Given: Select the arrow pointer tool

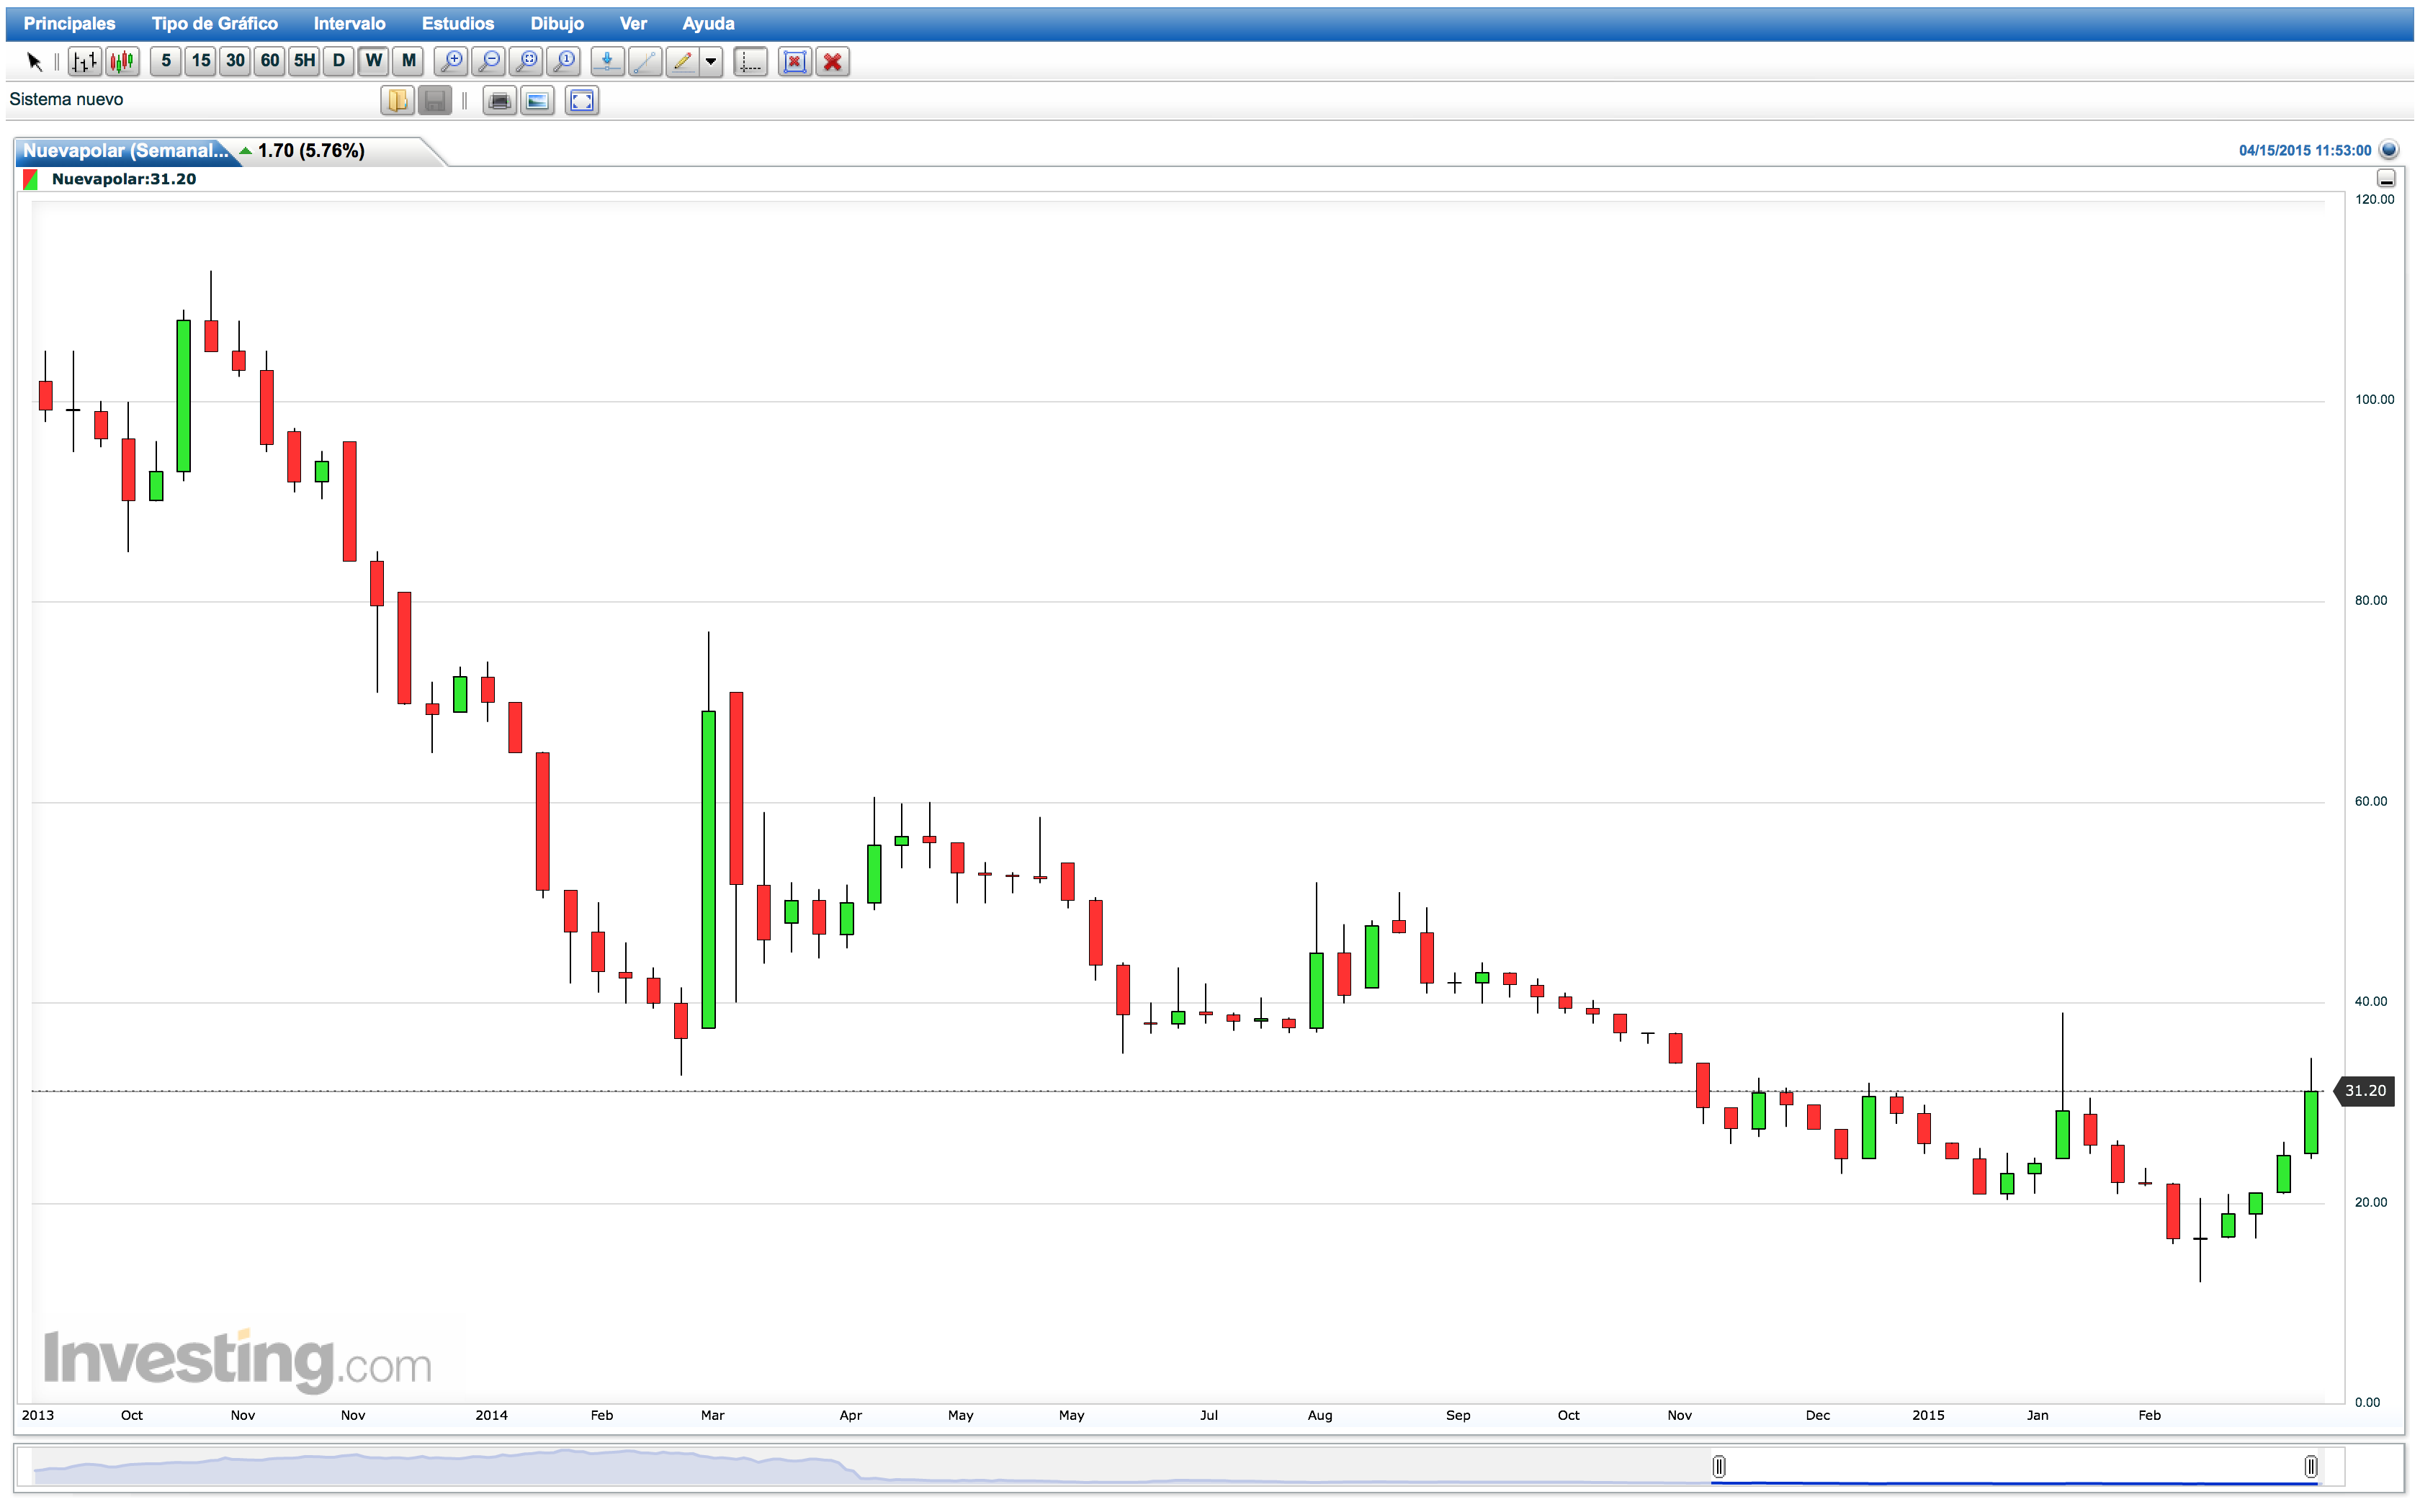Looking at the screenshot, I should tap(34, 62).
